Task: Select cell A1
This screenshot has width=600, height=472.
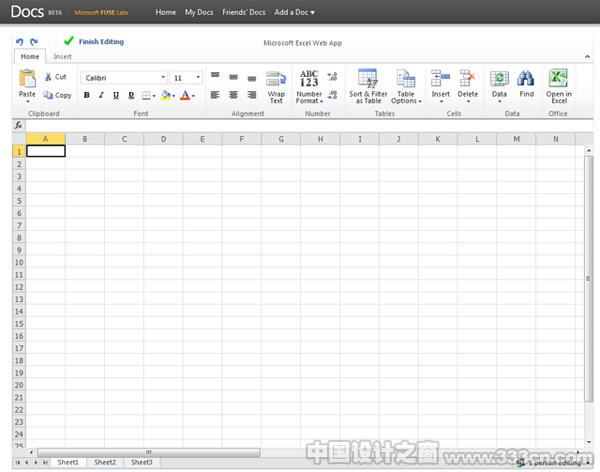Action: pos(46,151)
